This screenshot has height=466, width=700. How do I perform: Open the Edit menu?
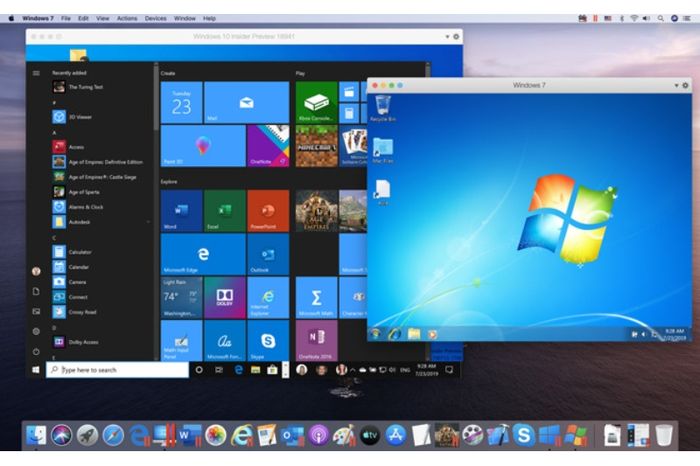click(83, 18)
